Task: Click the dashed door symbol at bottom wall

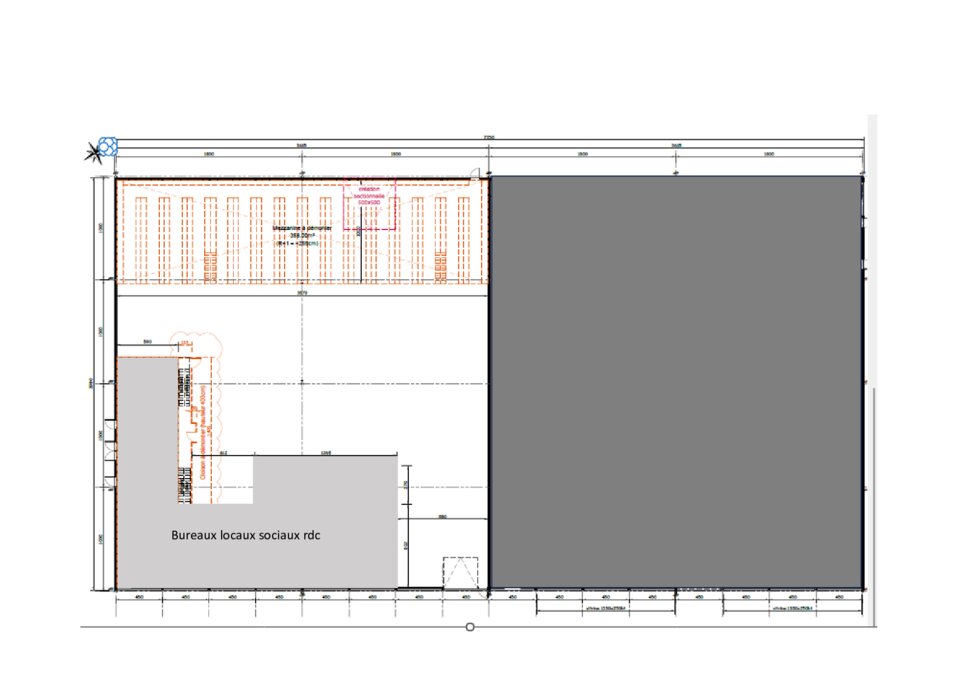Action: [458, 573]
